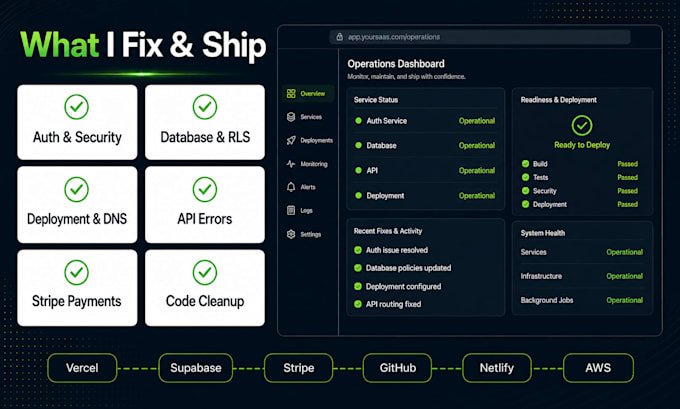Click Passed status next to Tests

point(627,177)
